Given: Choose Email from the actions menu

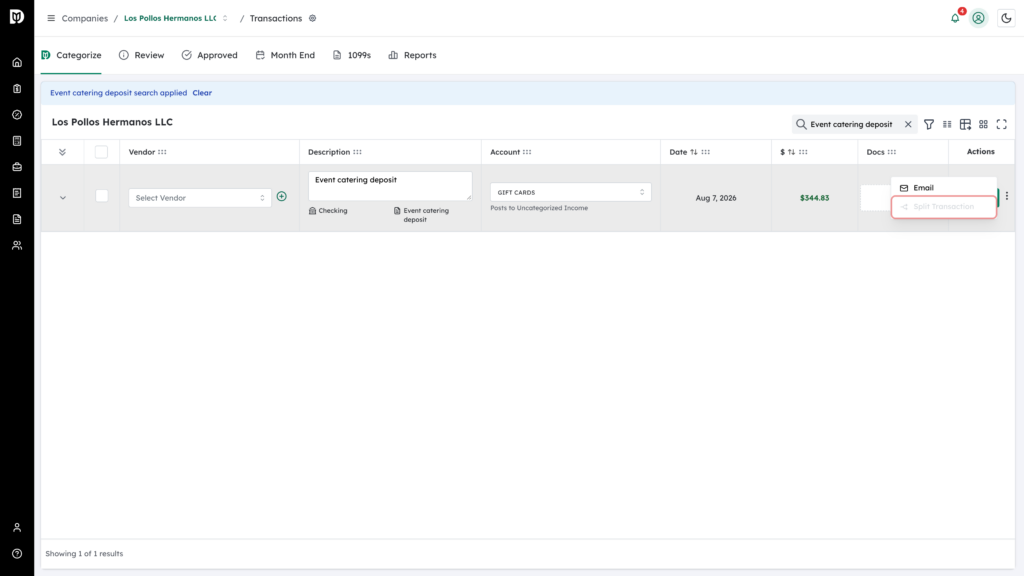Looking at the screenshot, I should pos(944,187).
